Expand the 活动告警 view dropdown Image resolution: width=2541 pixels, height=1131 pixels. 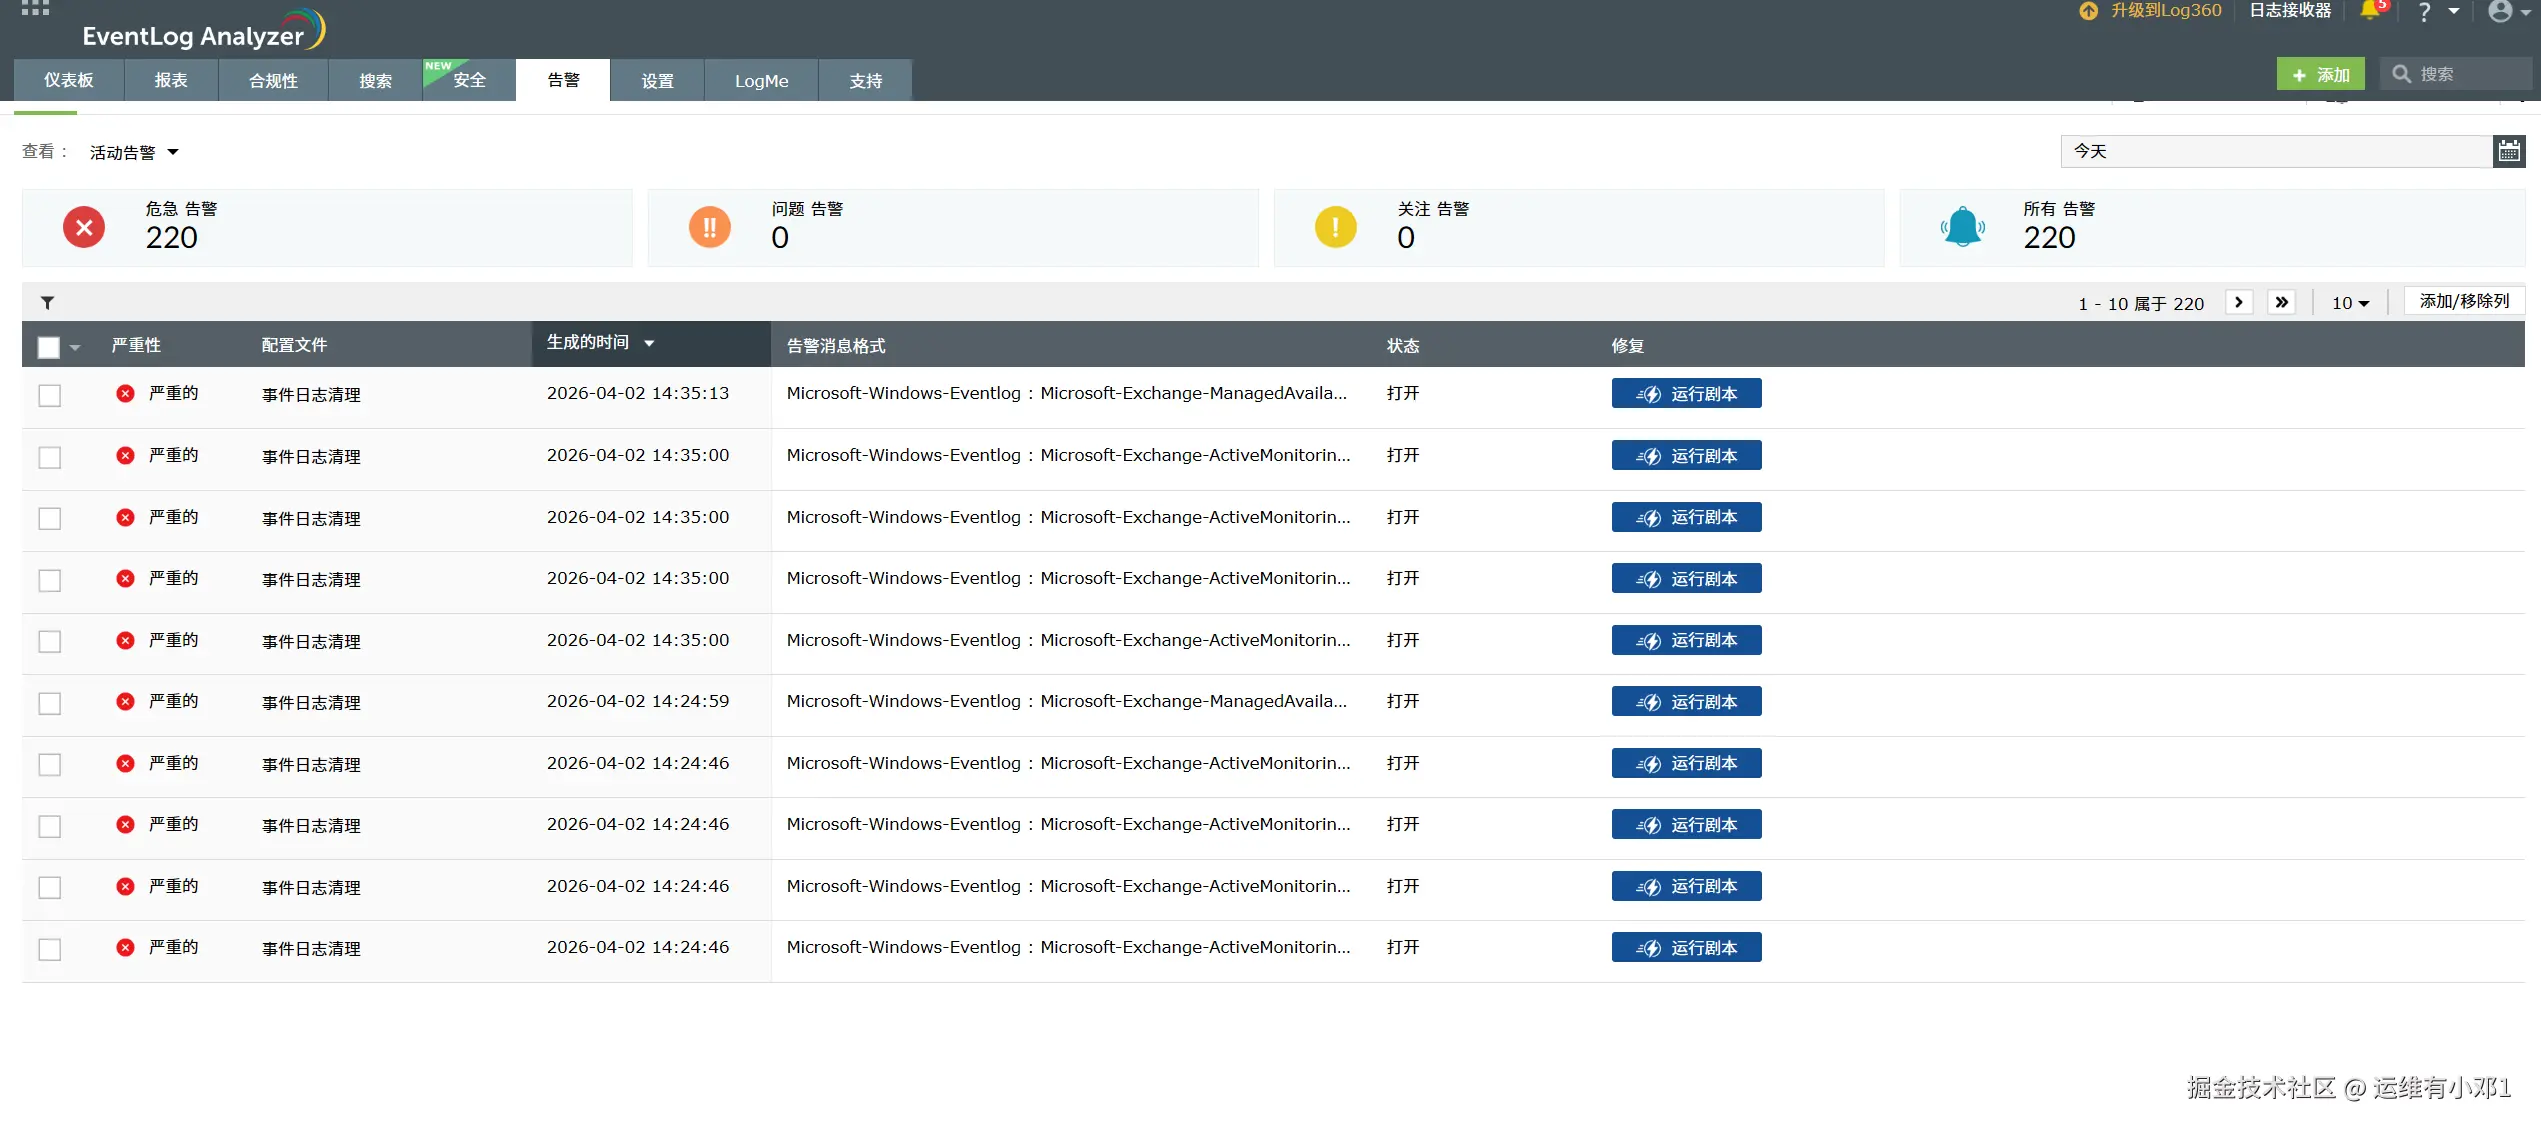[134, 152]
